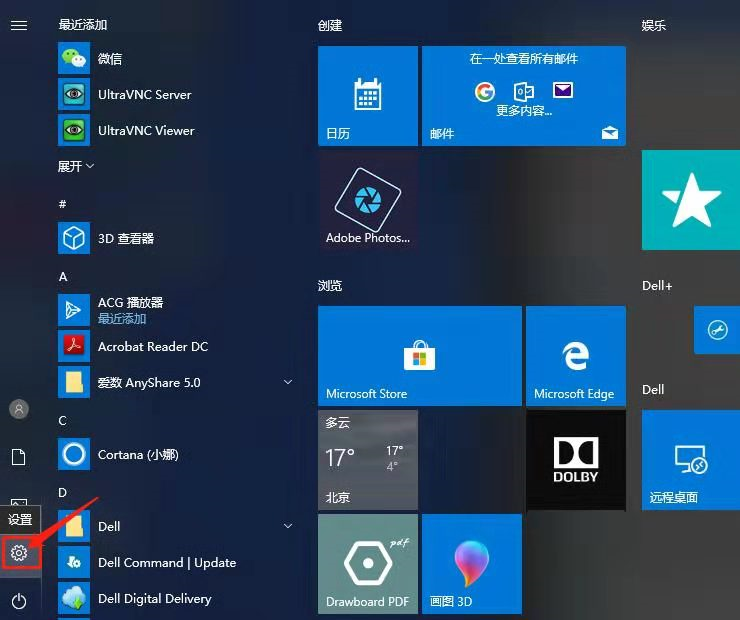Viewport: 740px width, 620px height.
Task: Expand 爱数 AnyShare 5.0 folder
Action: 288,382
